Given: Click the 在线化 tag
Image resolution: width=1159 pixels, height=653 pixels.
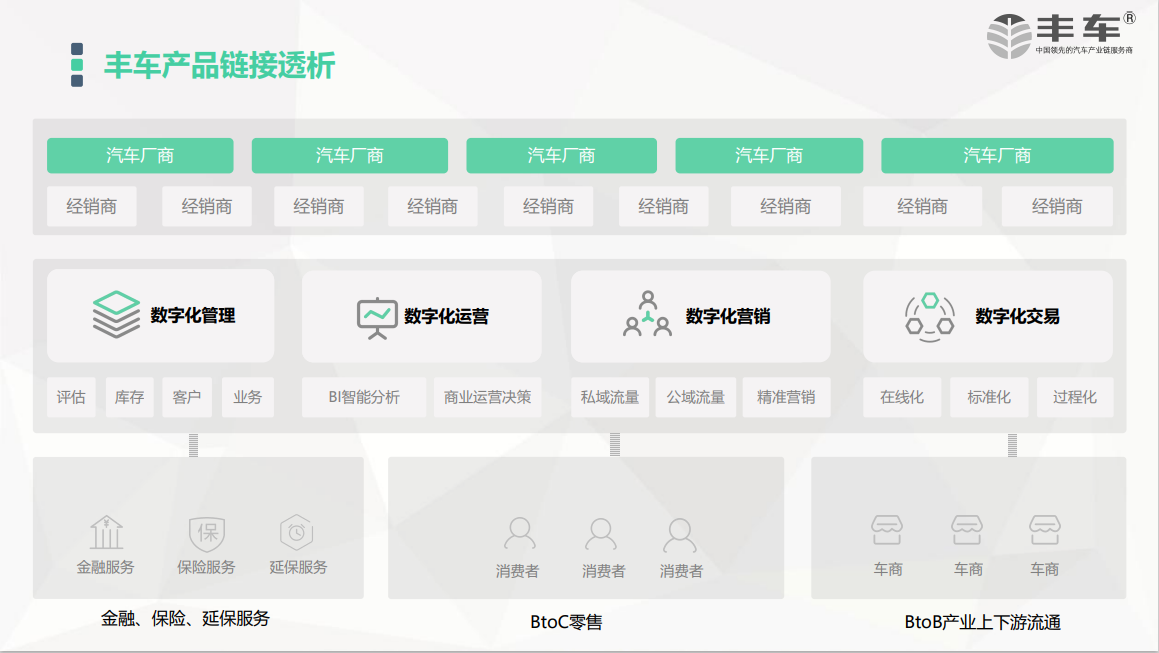Looking at the screenshot, I should click(902, 397).
